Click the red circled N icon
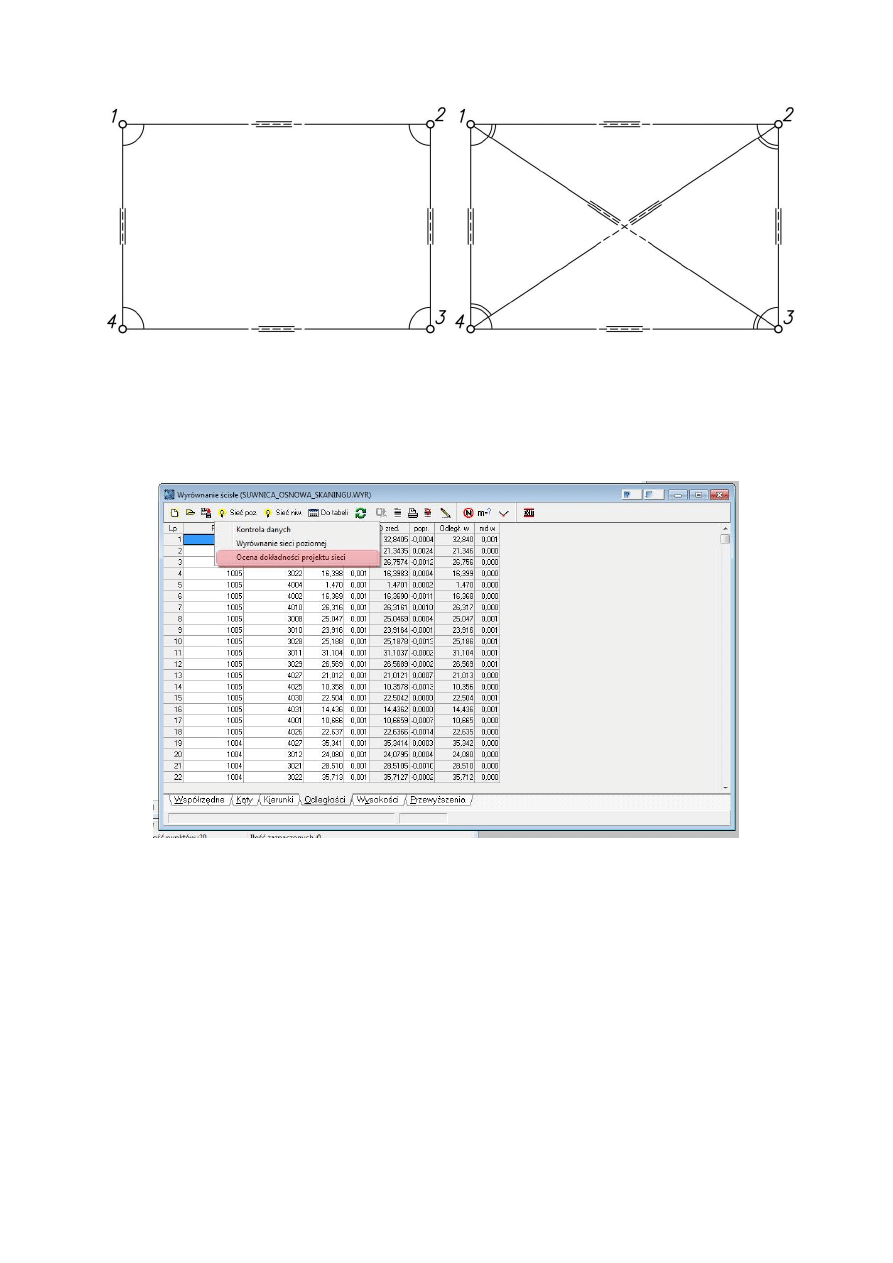This screenshot has width=893, height=1263. point(467,512)
